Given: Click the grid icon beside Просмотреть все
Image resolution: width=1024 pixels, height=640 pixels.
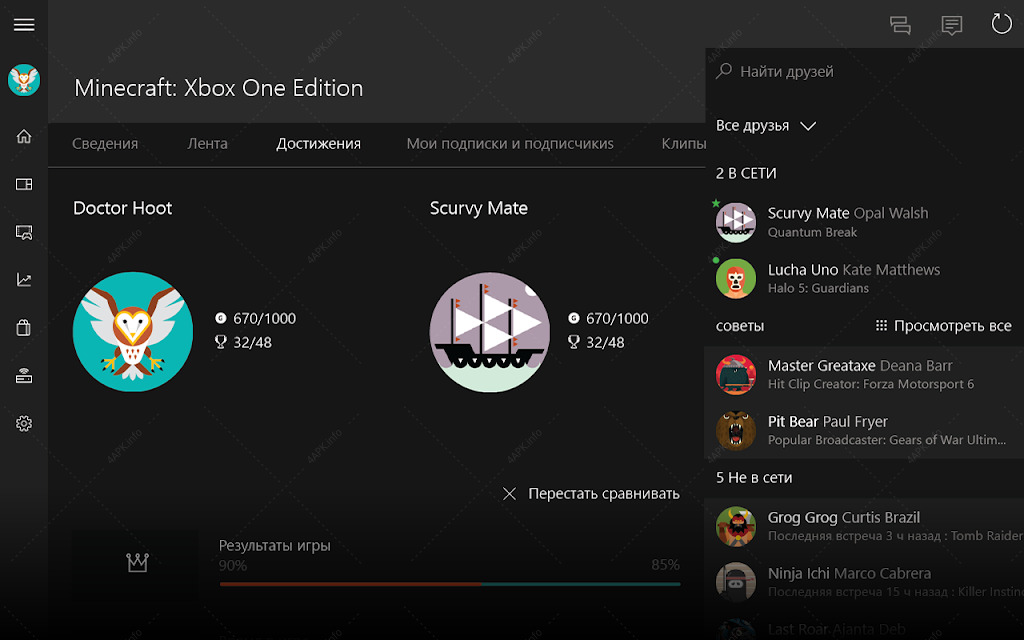Looking at the screenshot, I should point(881,325).
